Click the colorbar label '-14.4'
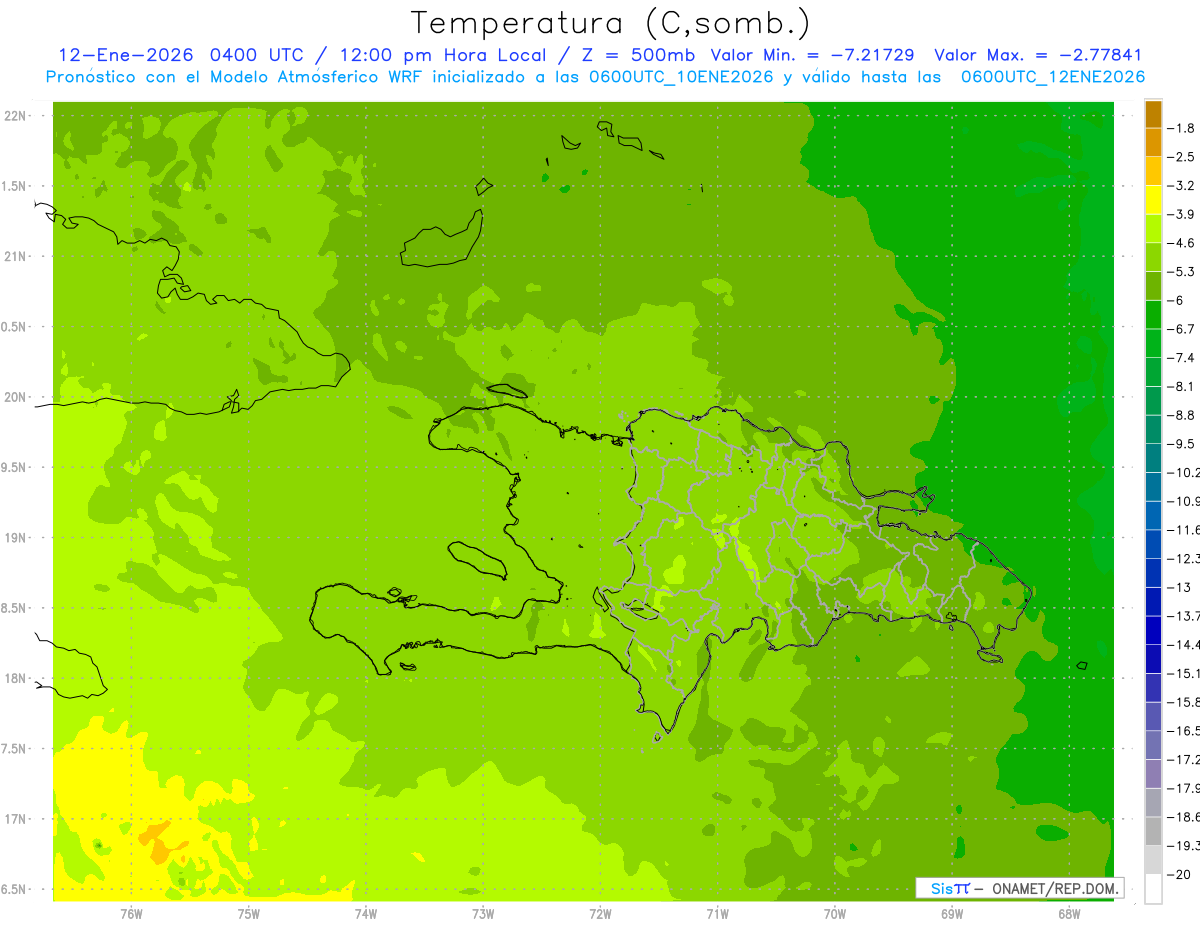1200x927 pixels. click(x=1184, y=645)
